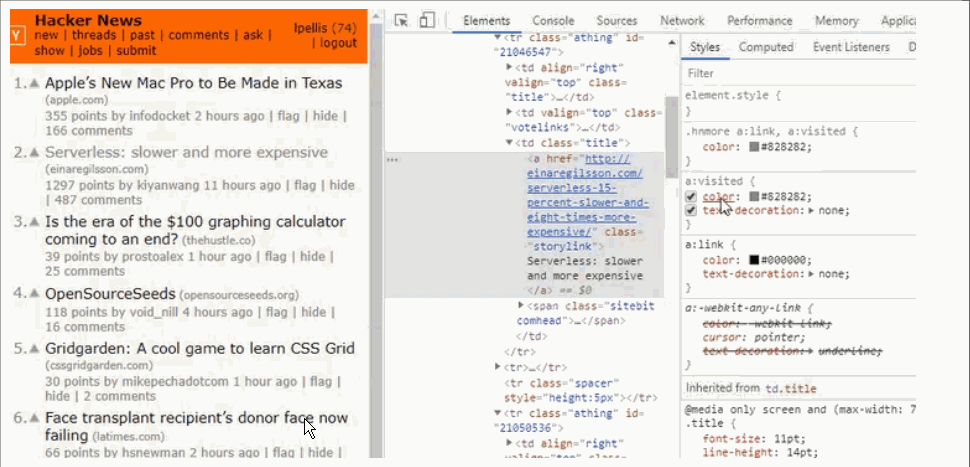Switch to the Computed sub-tab
Screen dimensions: 970x467
(x=766, y=47)
